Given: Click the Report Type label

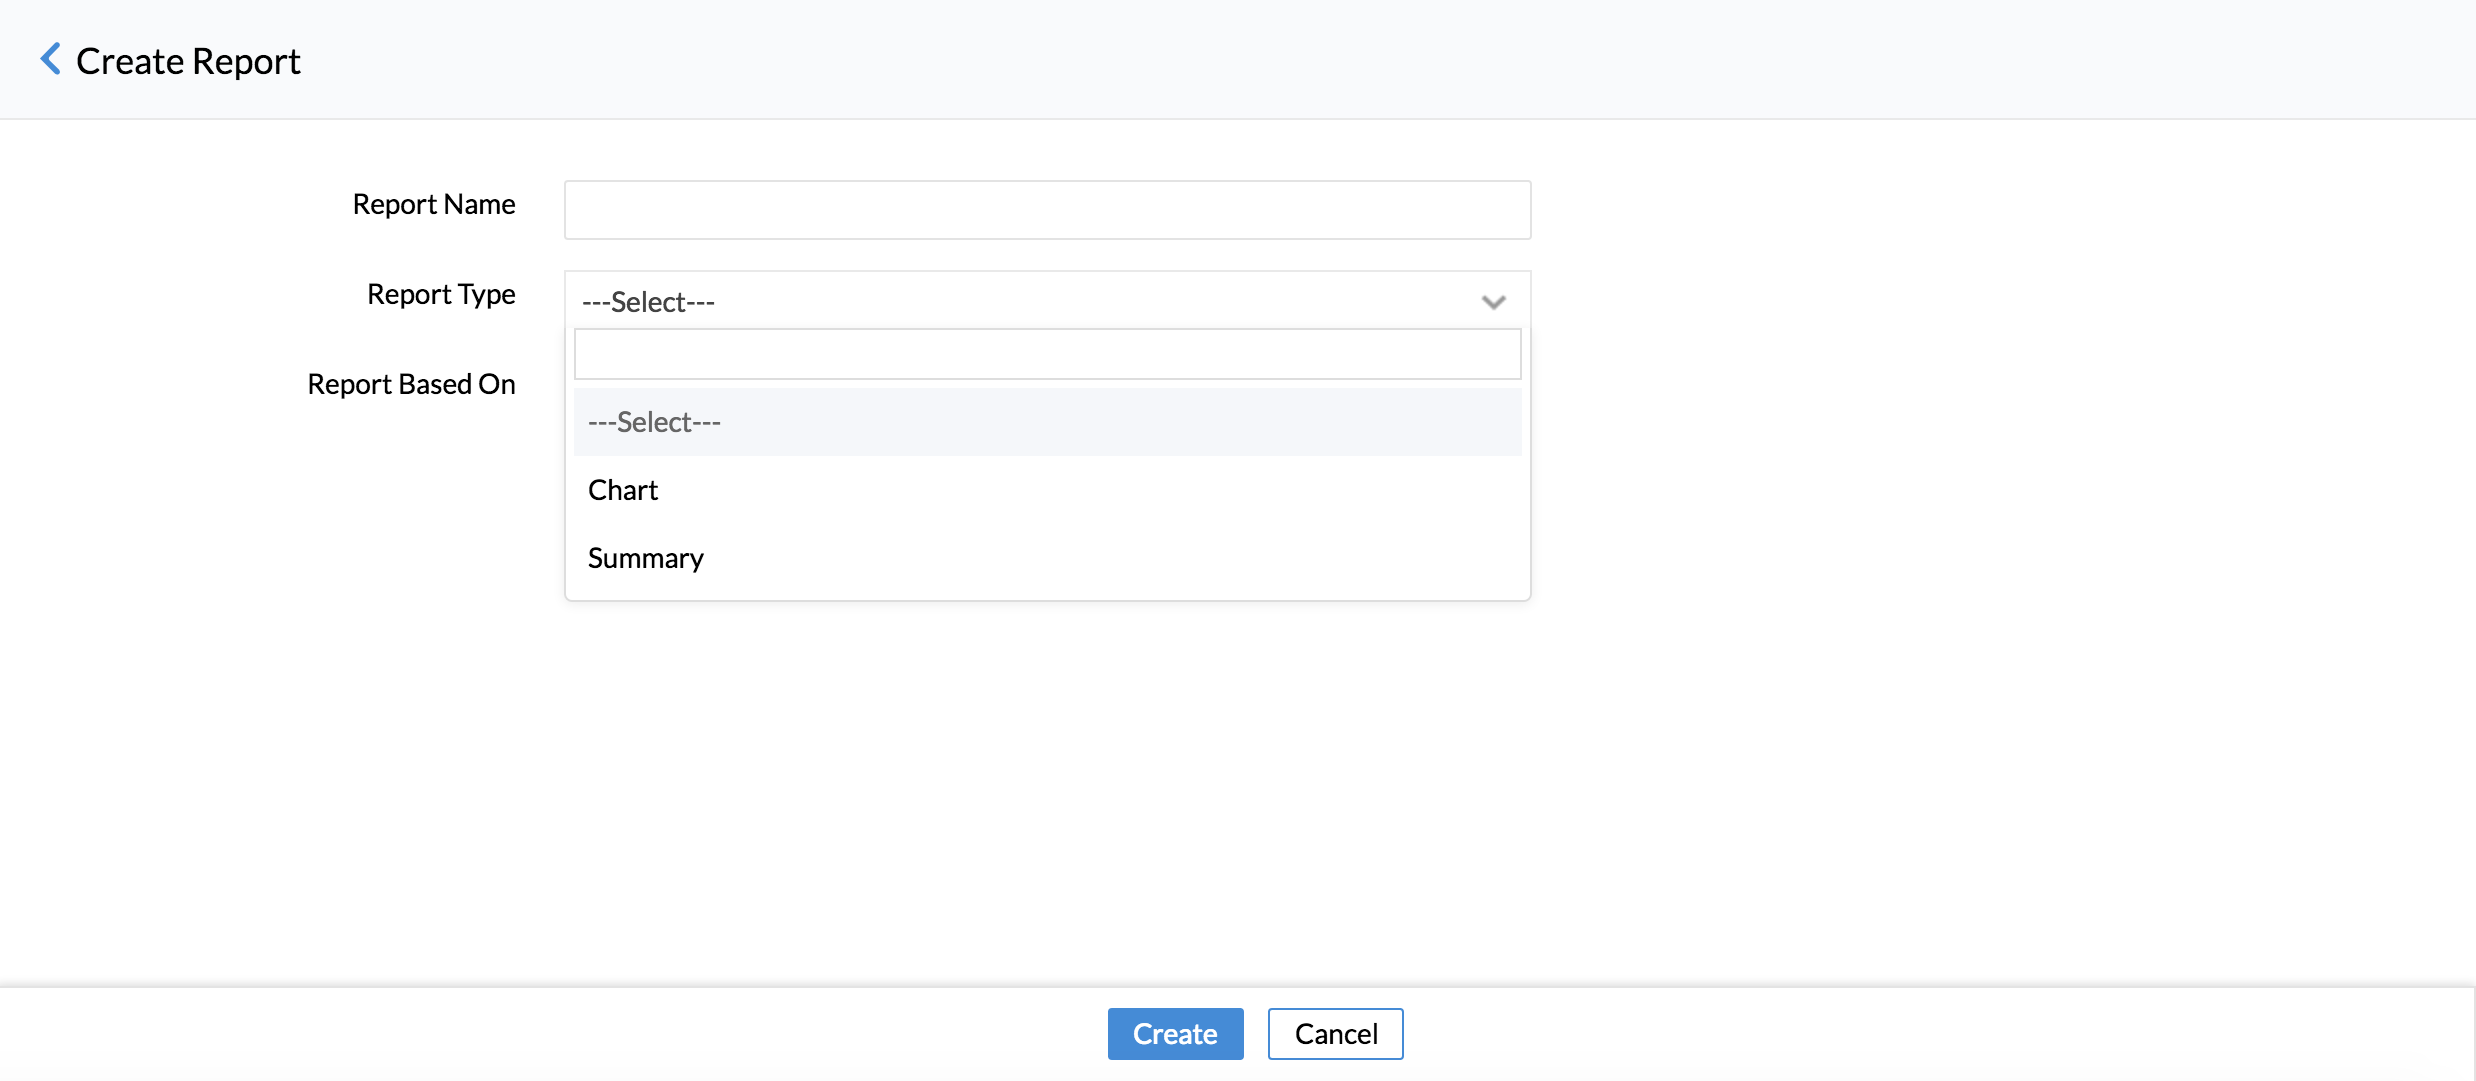Looking at the screenshot, I should coord(441,294).
